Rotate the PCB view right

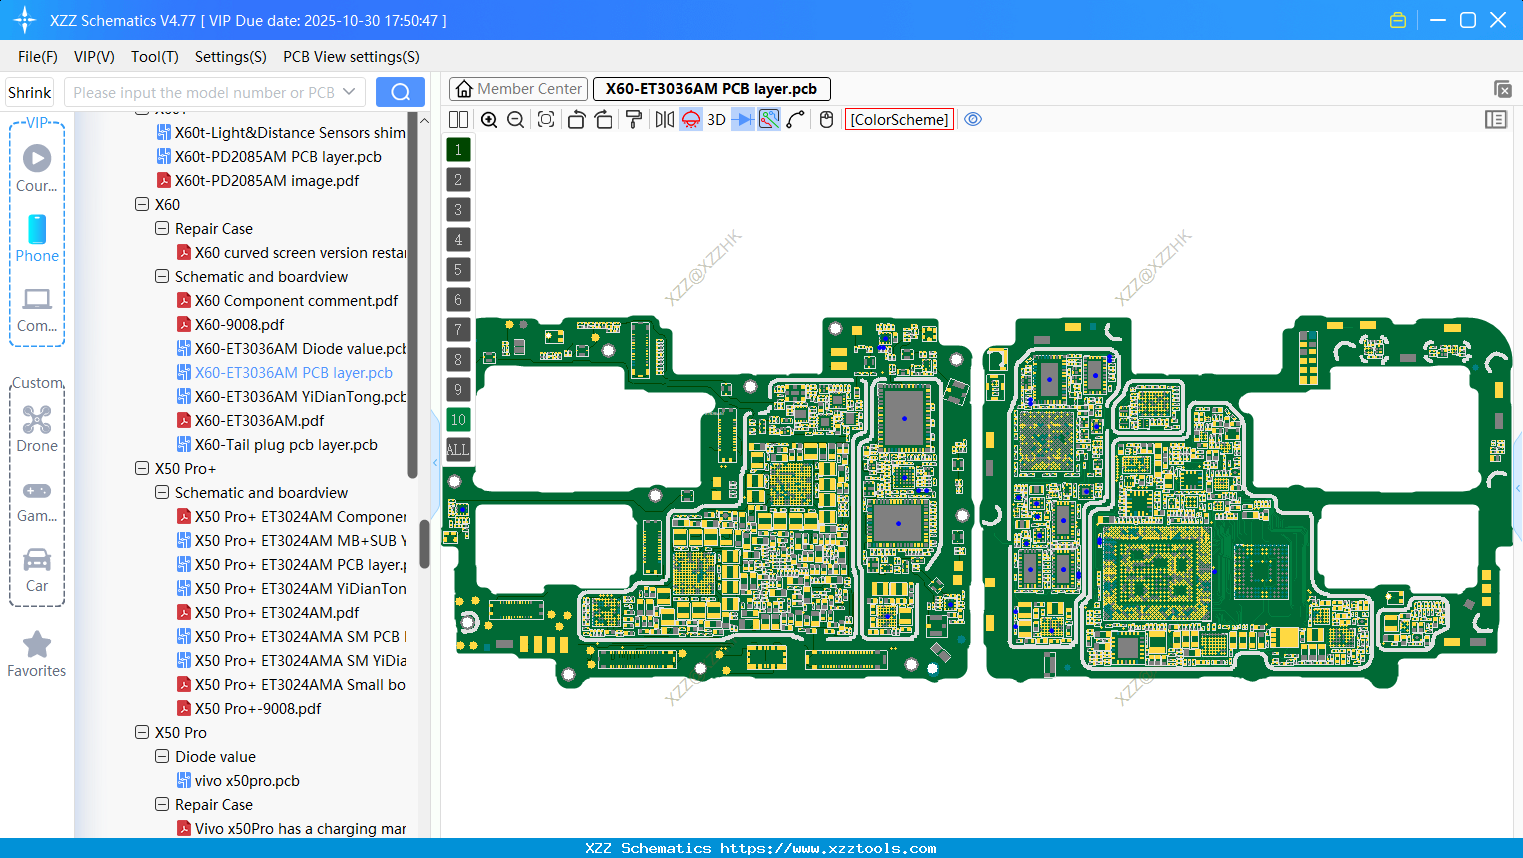tap(603, 119)
